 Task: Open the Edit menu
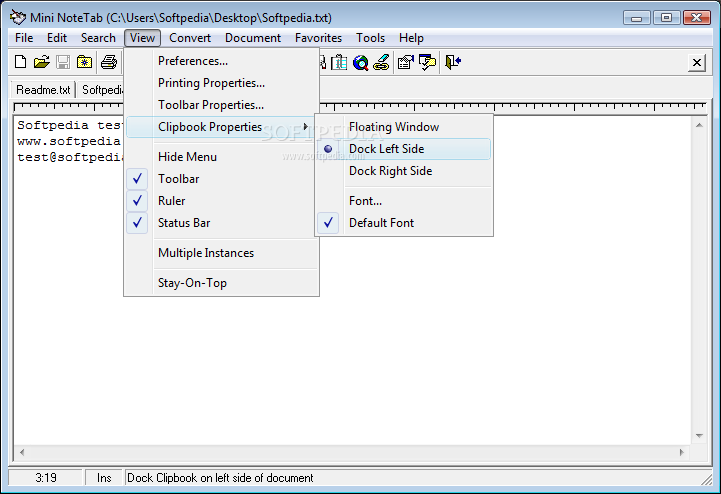pos(57,38)
